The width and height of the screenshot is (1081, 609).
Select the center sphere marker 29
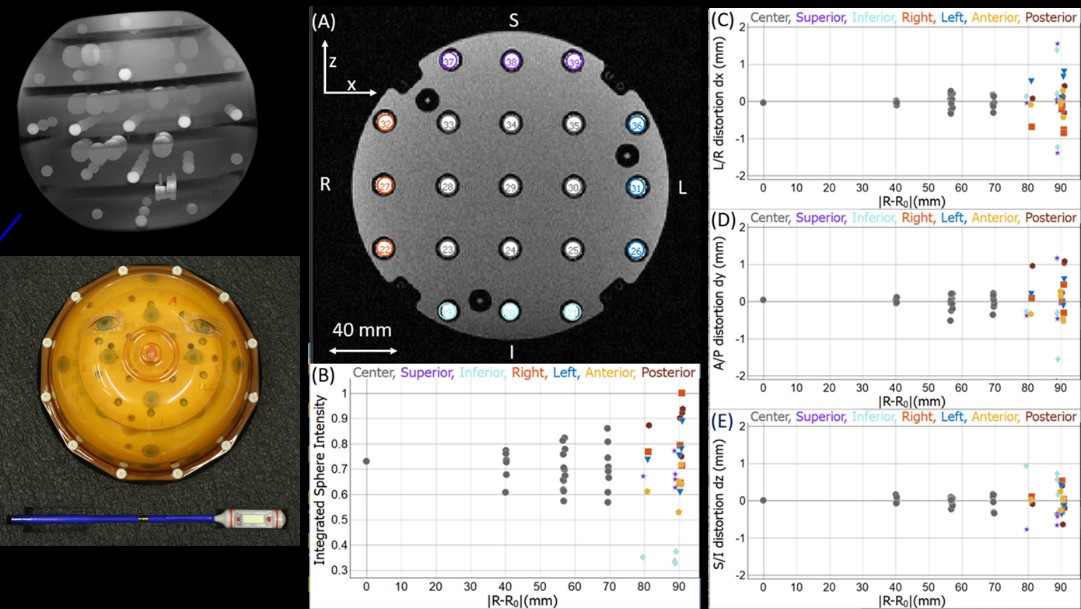[511, 188]
